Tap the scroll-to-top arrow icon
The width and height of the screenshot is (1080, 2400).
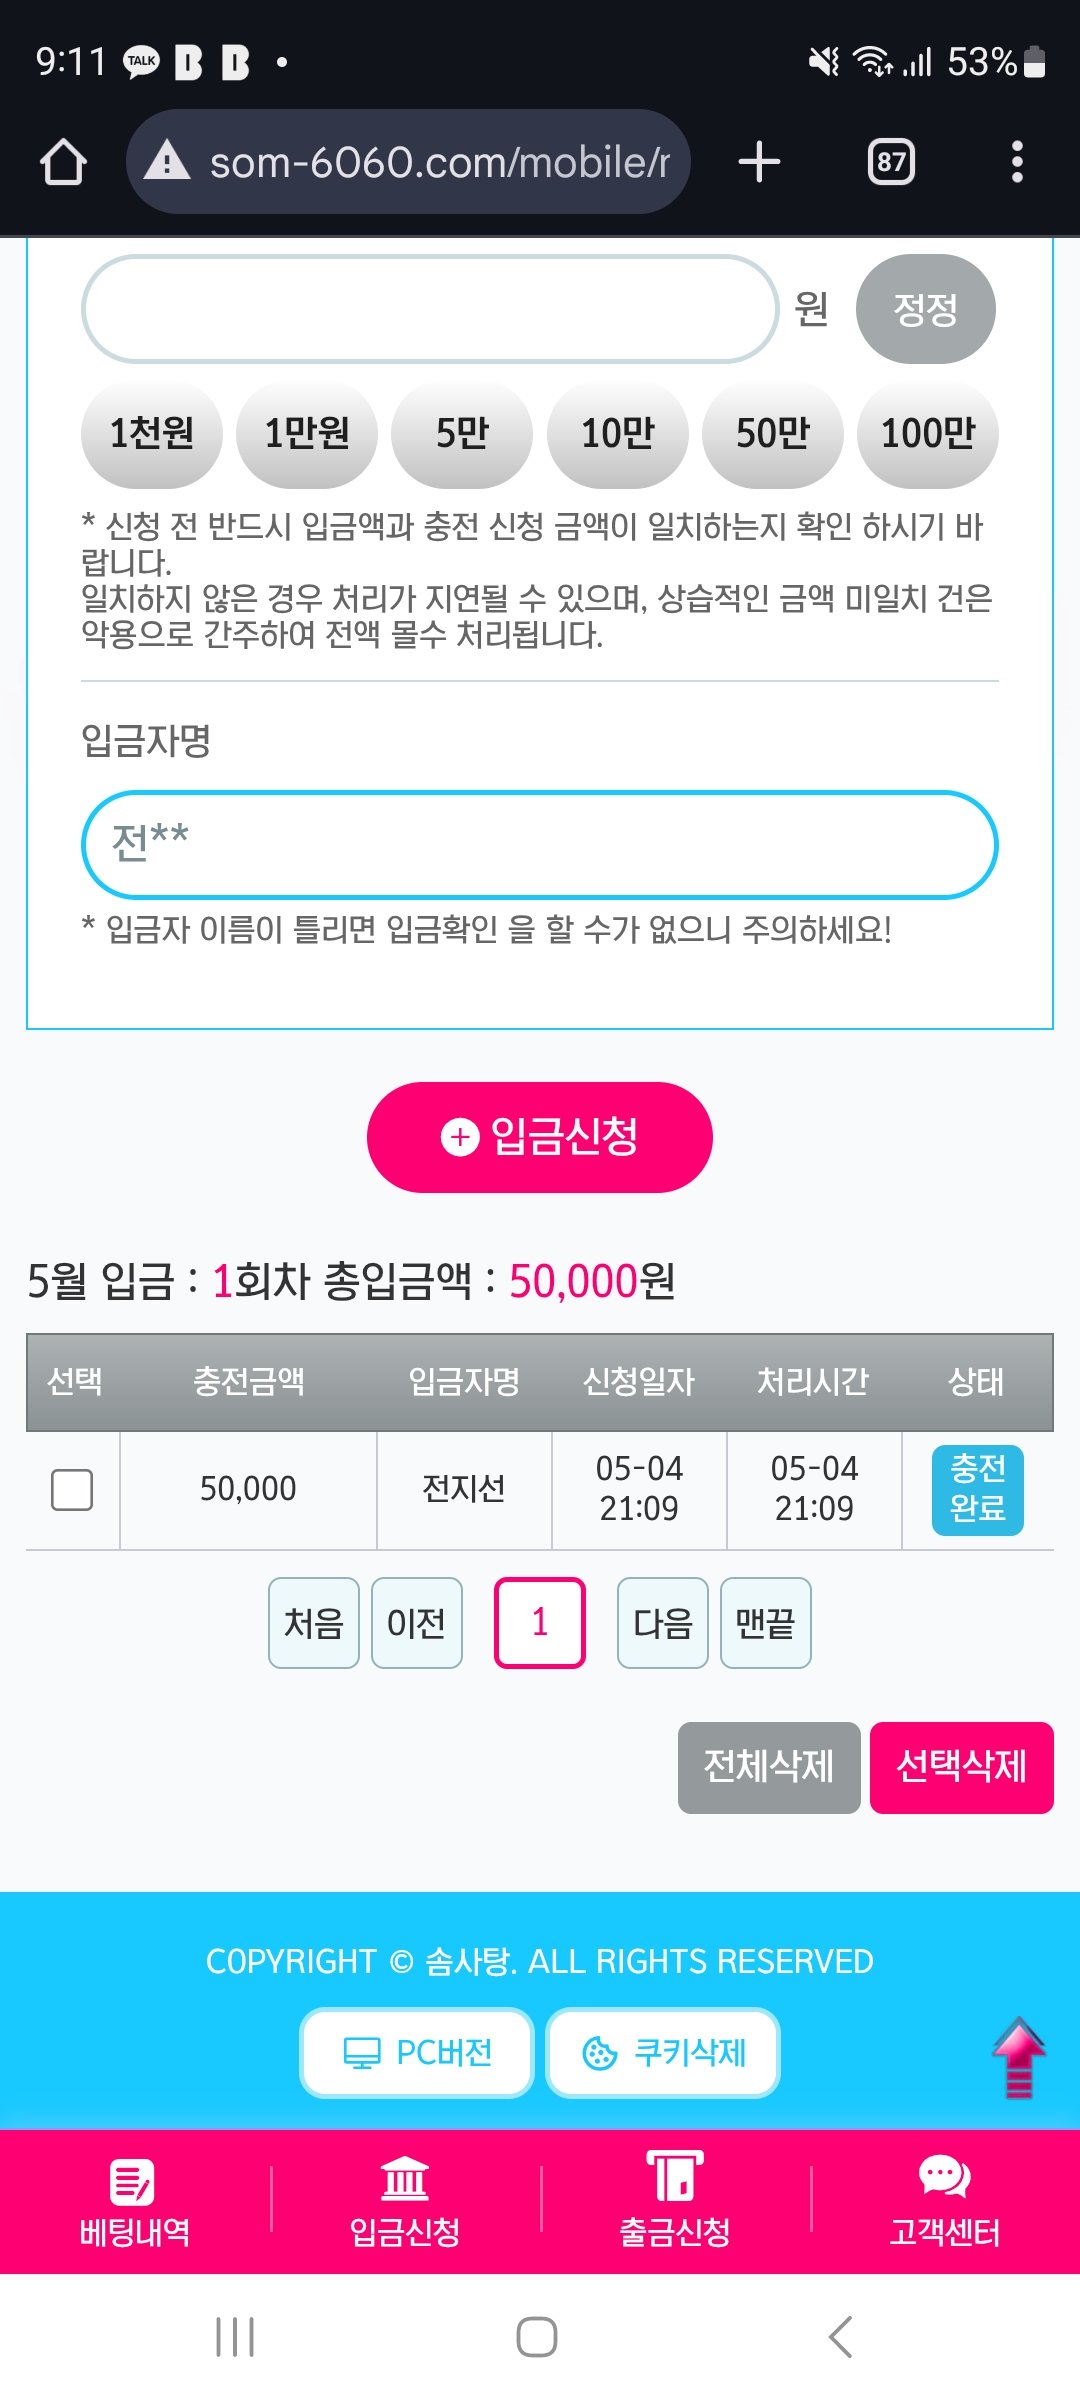(1018, 2057)
